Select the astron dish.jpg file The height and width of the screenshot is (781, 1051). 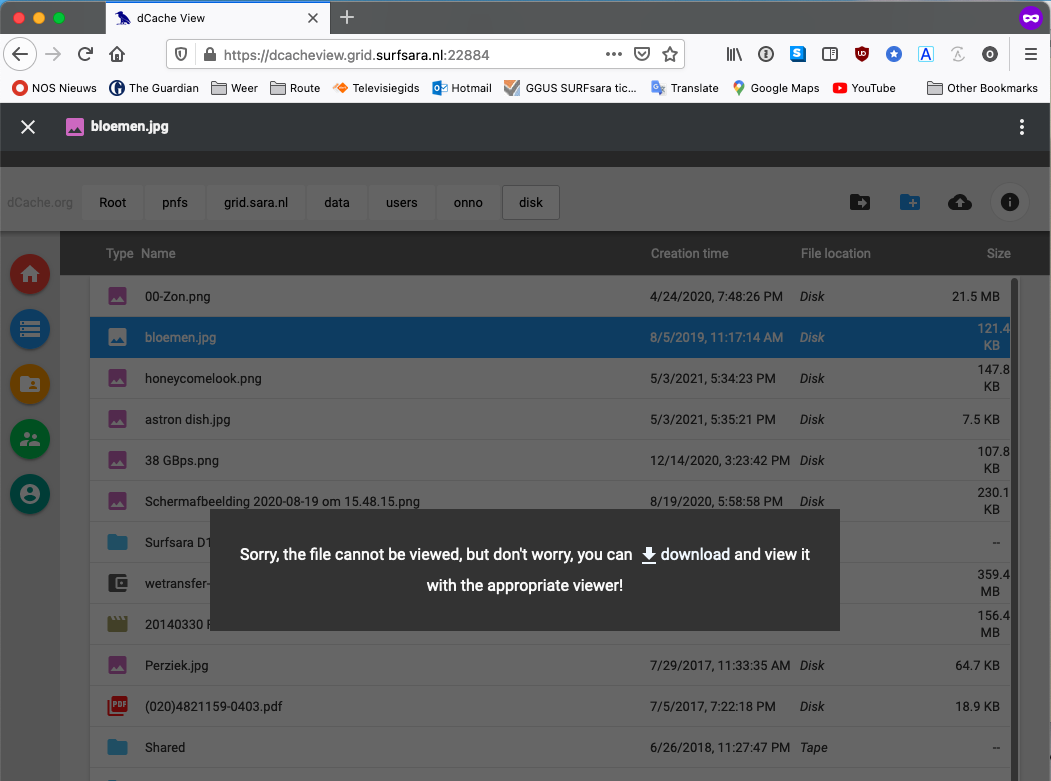point(550,419)
